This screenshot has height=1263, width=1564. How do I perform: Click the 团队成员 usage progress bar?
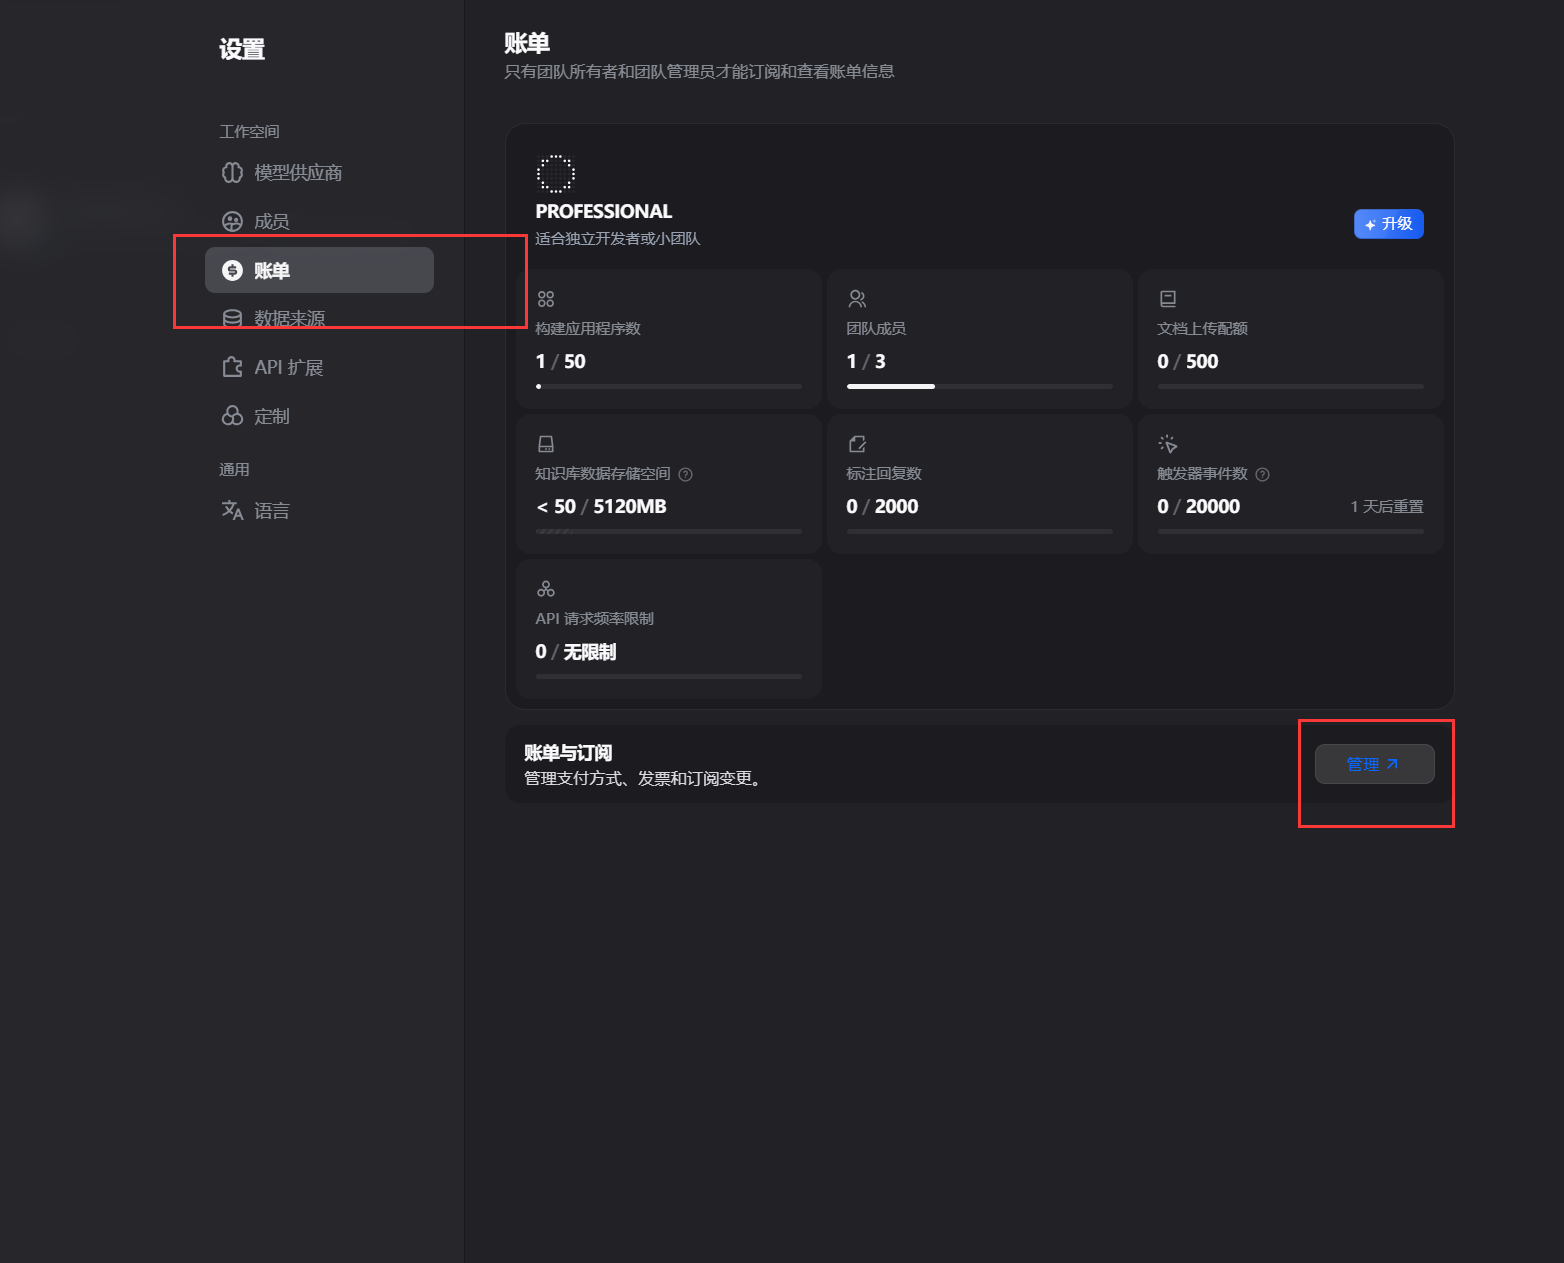[979, 386]
